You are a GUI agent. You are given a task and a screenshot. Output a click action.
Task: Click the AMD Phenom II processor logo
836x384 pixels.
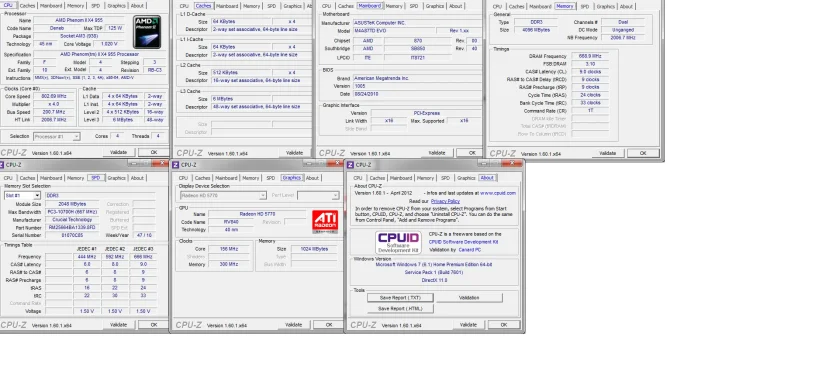(x=147, y=33)
